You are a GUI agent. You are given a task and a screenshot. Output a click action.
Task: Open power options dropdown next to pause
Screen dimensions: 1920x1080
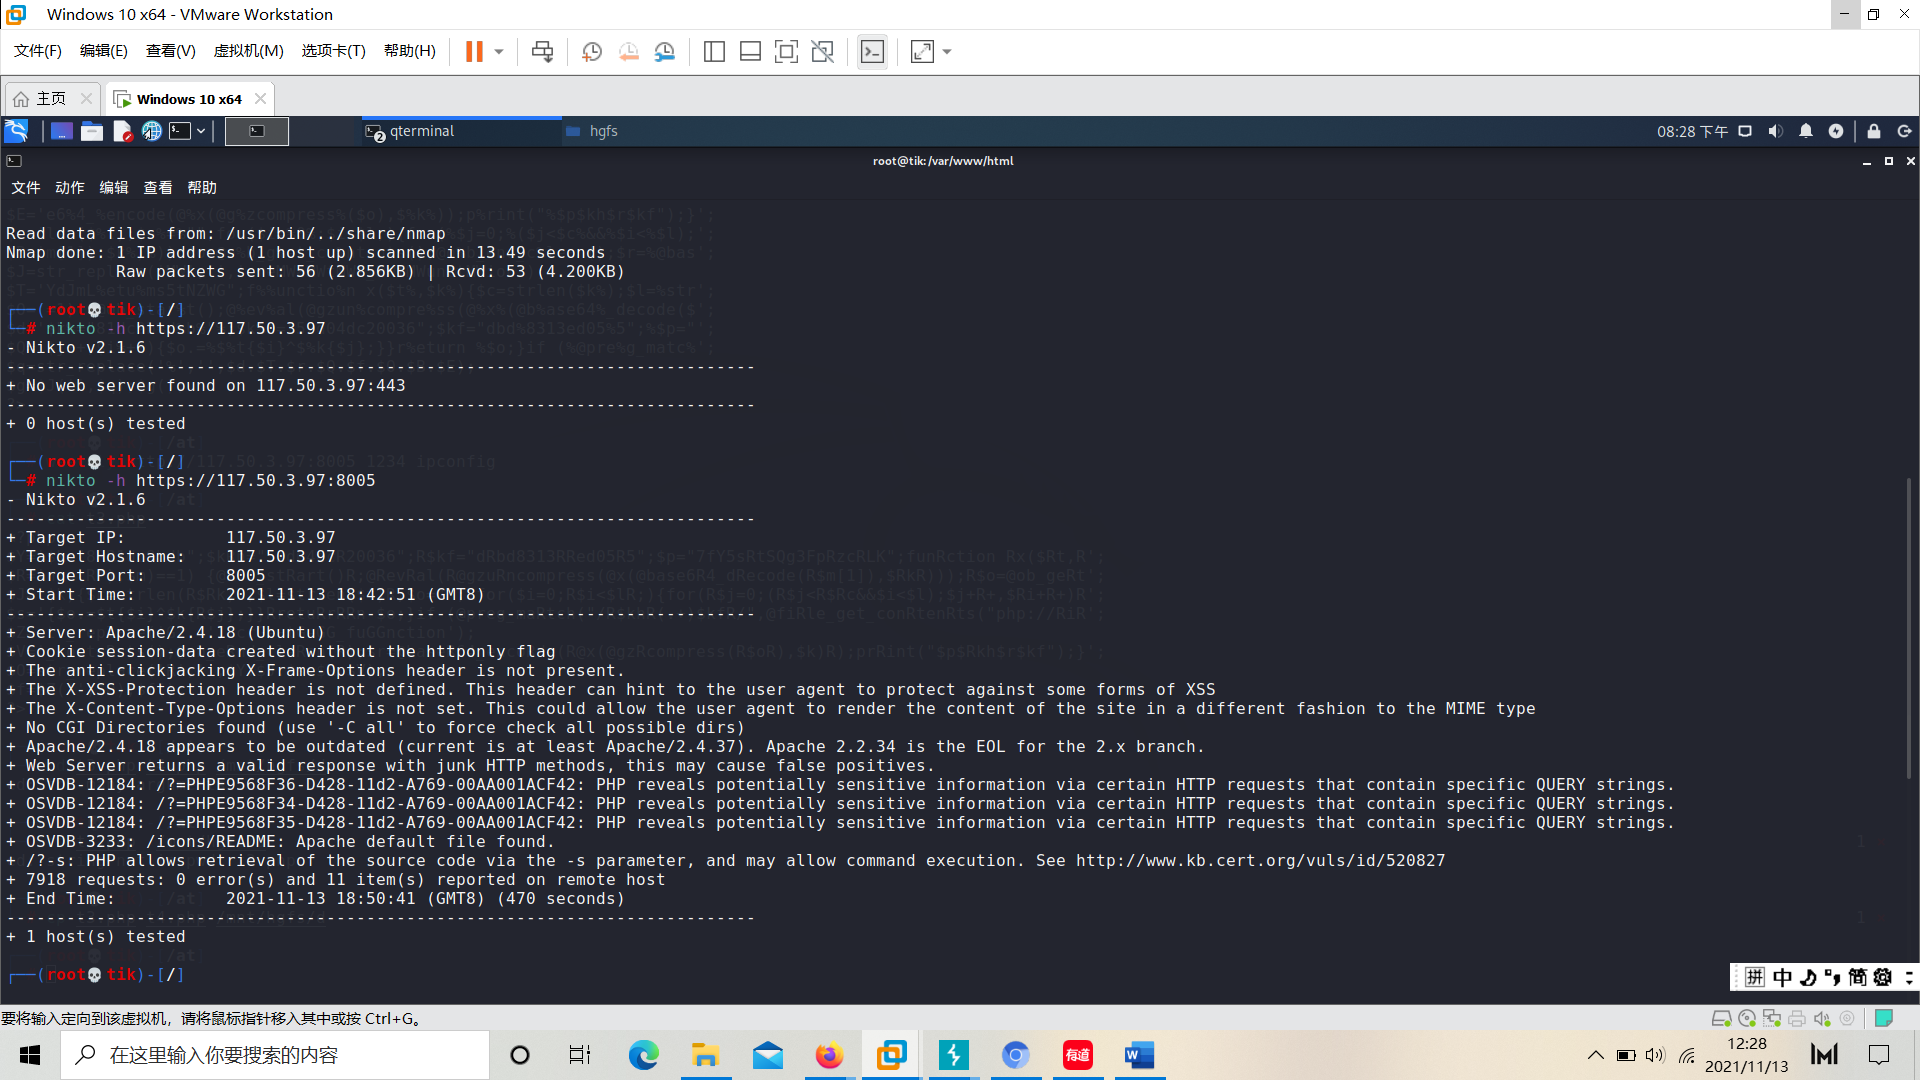[x=499, y=51]
